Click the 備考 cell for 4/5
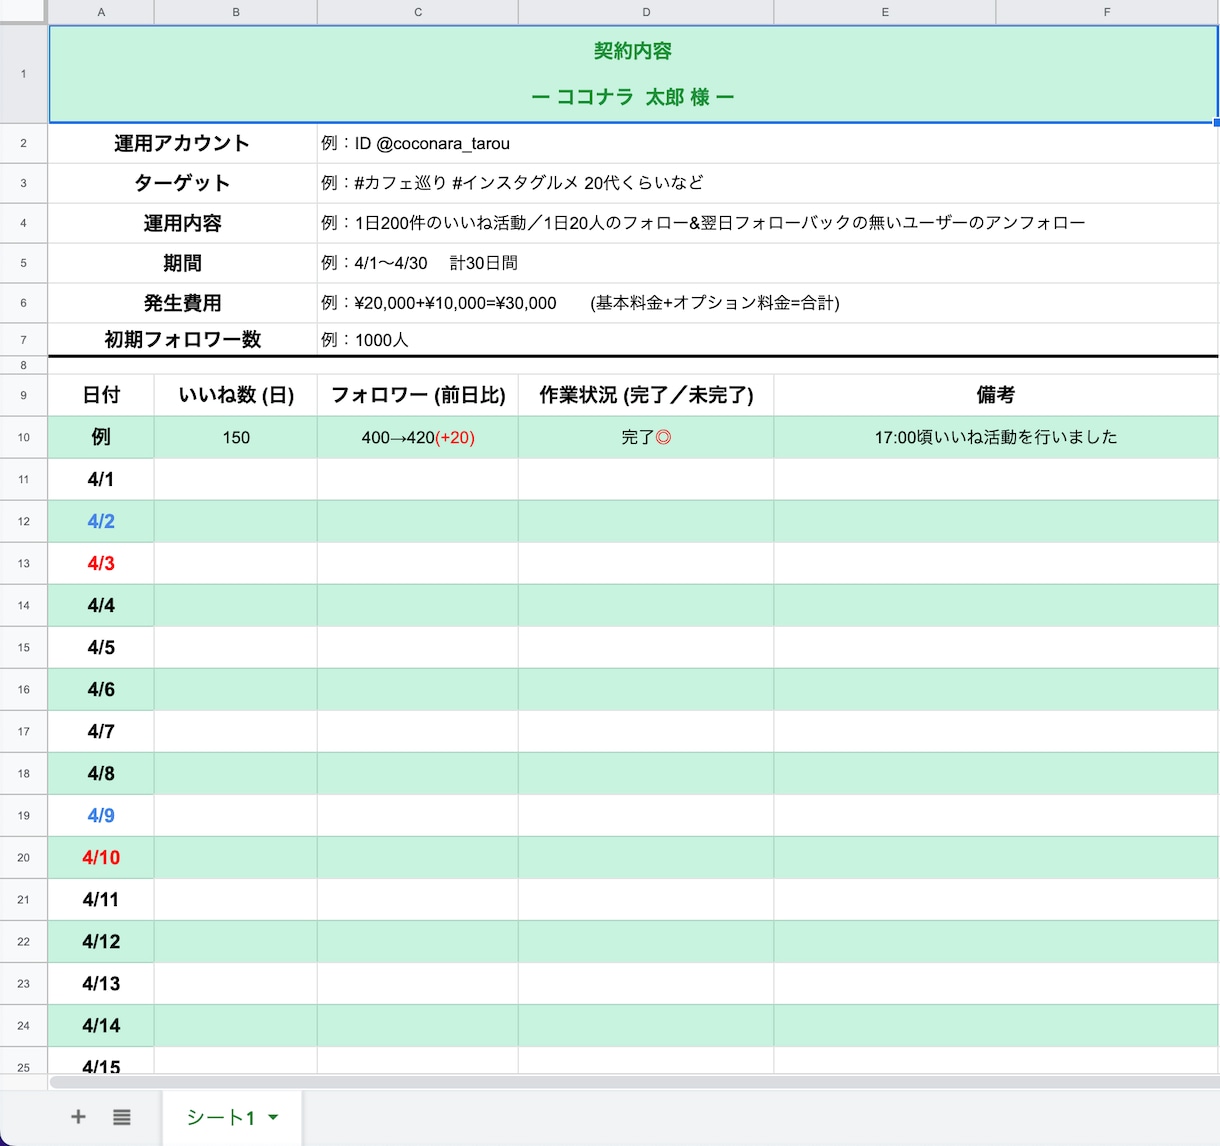Viewport: 1220px width, 1146px height. click(x=996, y=647)
